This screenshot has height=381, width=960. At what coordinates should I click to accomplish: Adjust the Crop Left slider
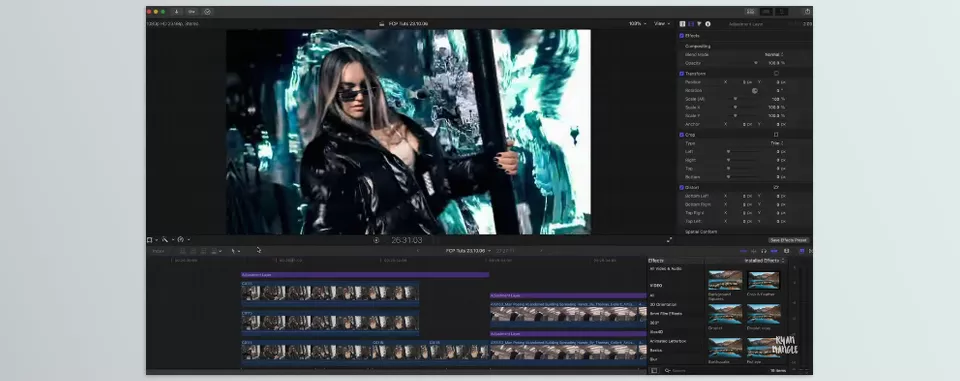point(729,151)
